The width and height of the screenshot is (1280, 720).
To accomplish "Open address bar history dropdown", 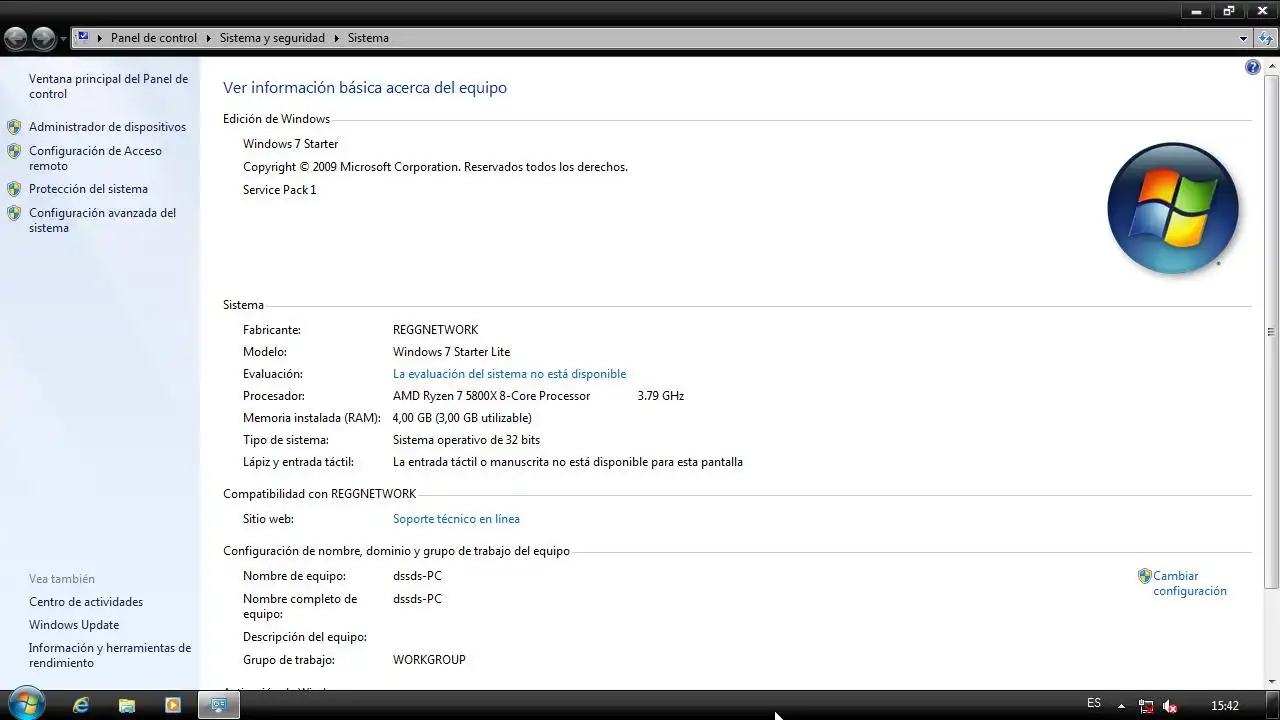I will coord(1243,38).
